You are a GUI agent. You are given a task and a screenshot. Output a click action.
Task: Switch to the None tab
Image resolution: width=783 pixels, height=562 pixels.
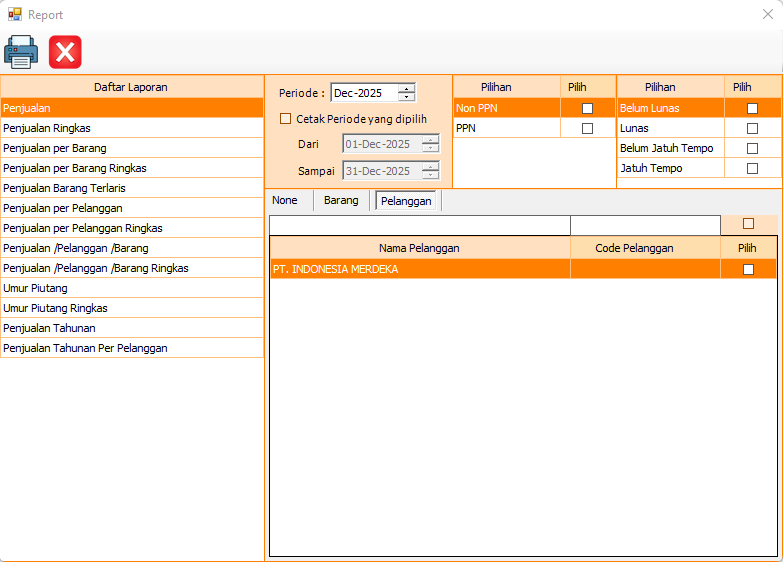pos(285,200)
